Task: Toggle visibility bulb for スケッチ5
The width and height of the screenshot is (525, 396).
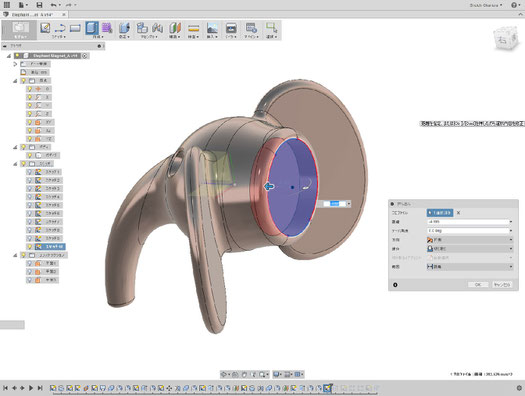Action: (30, 205)
